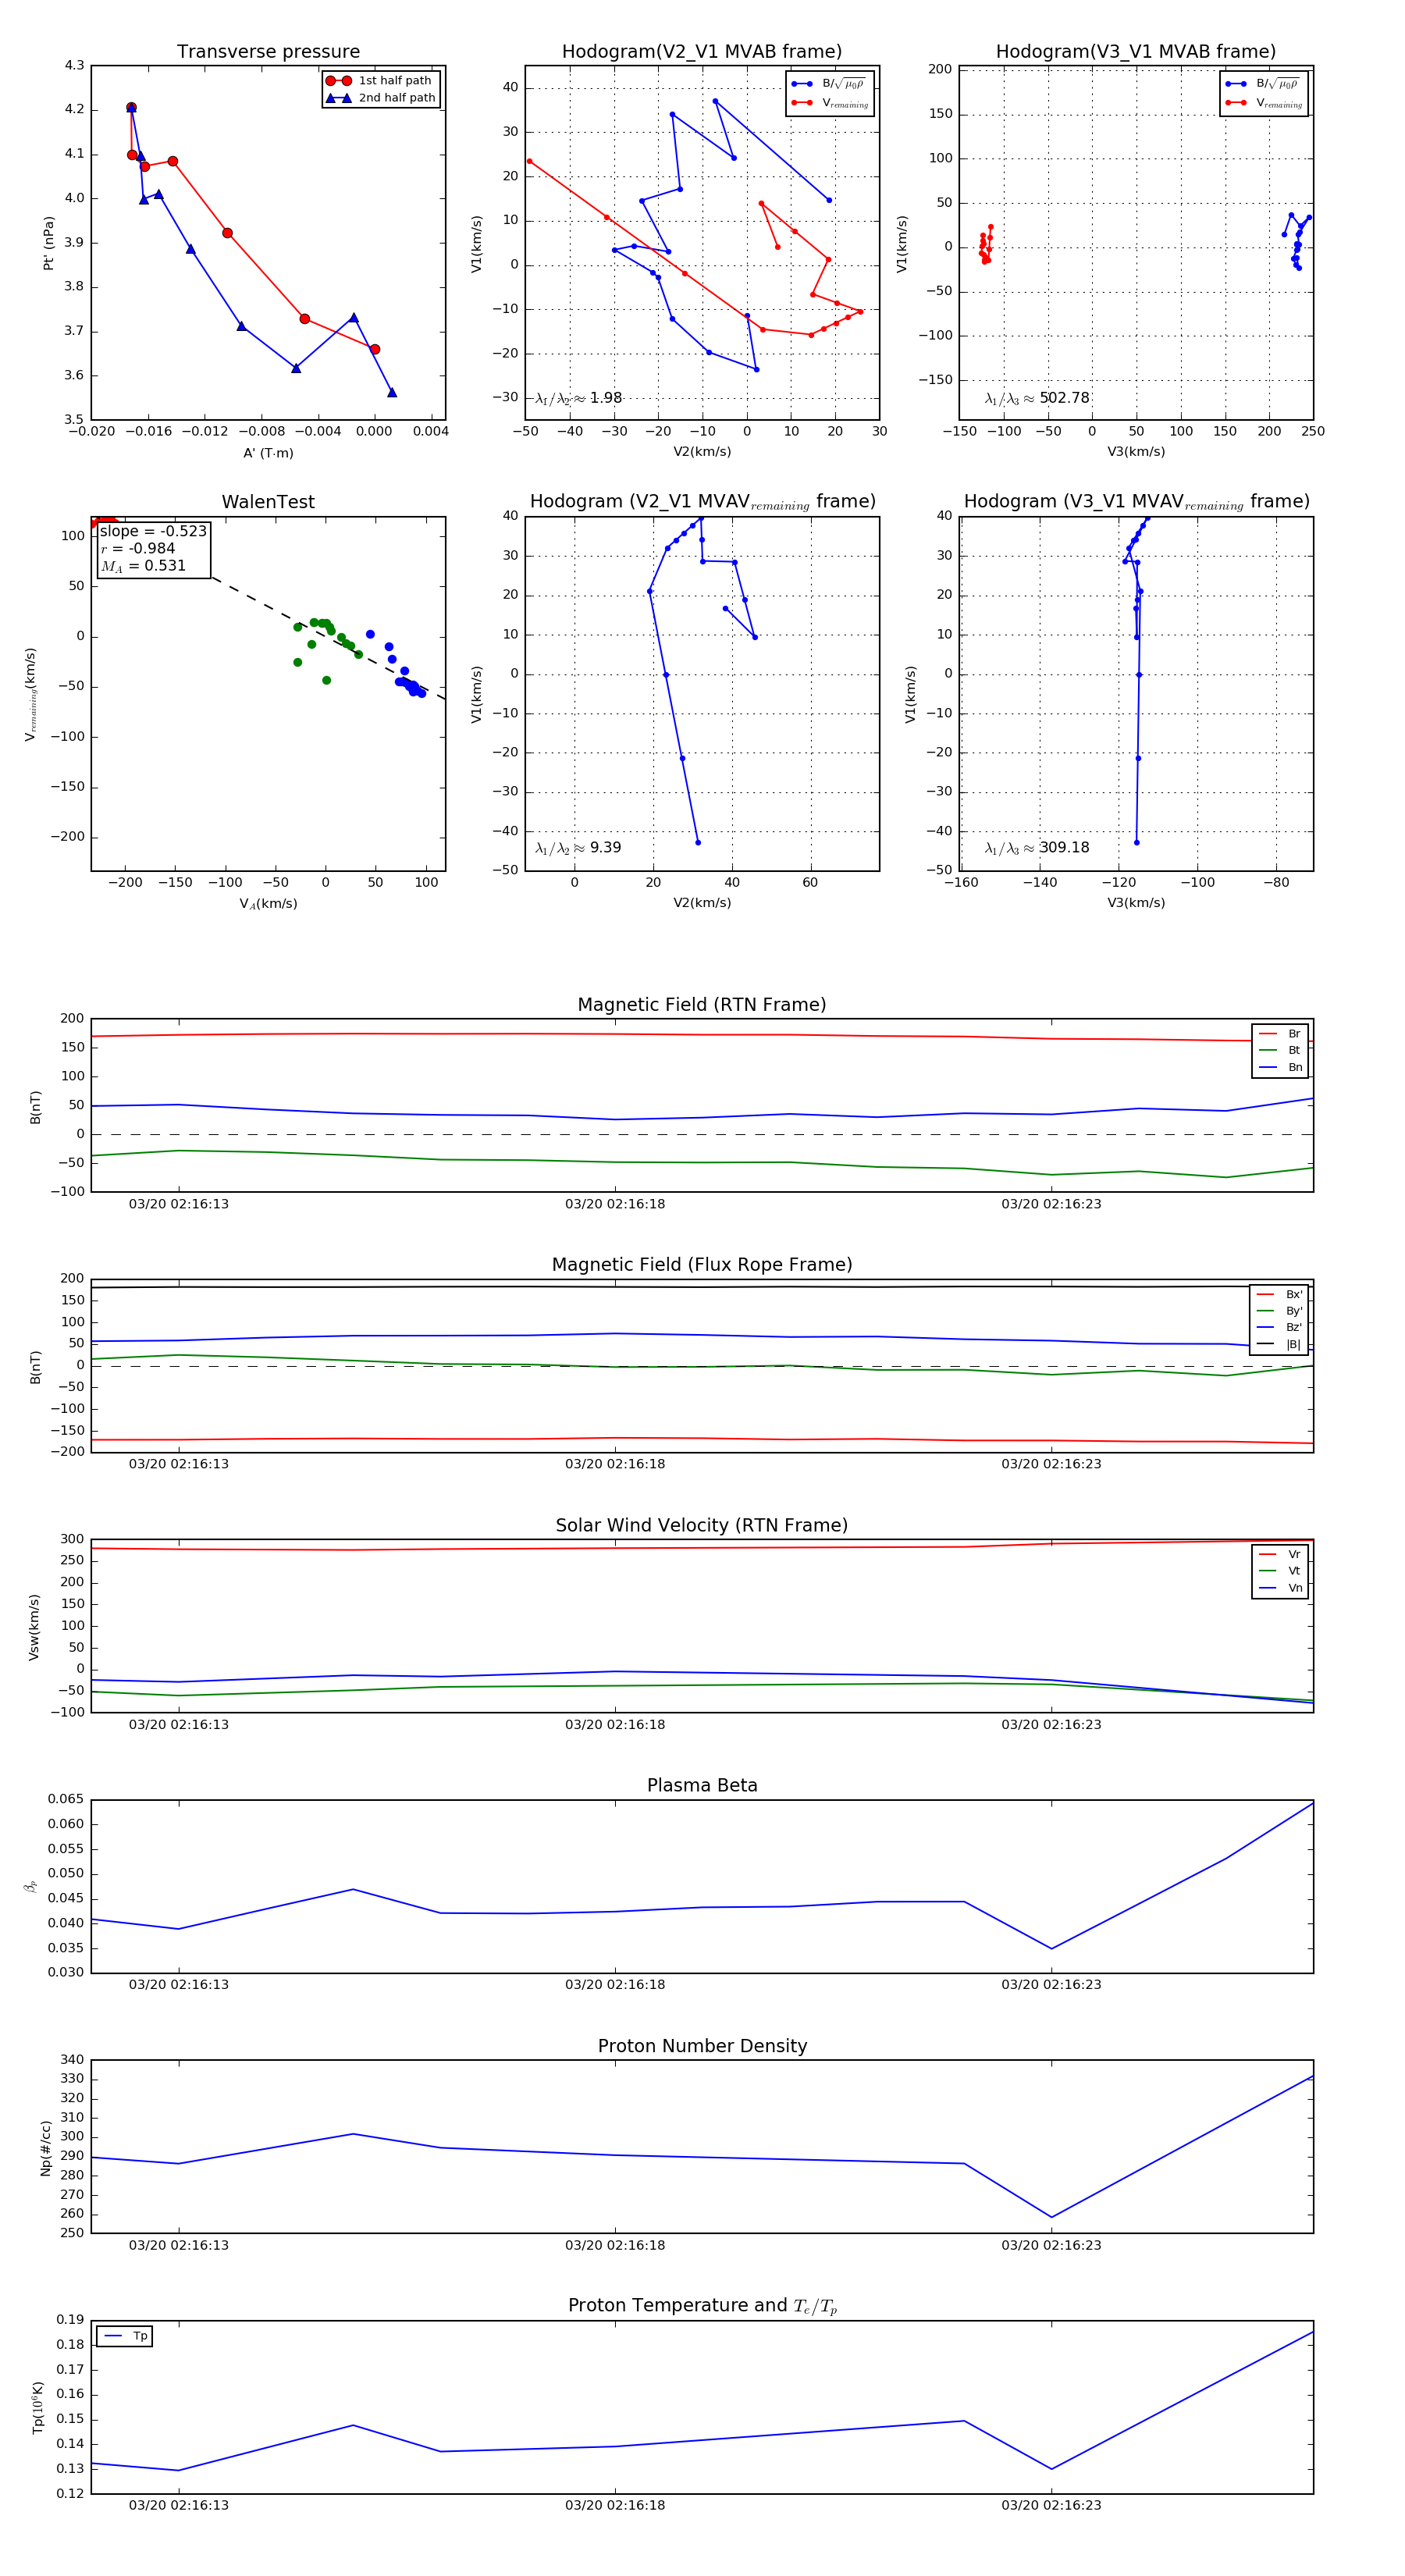Click the 'Plasma Beta' plot title
This screenshot has height=2576, width=1405.
click(x=702, y=1786)
